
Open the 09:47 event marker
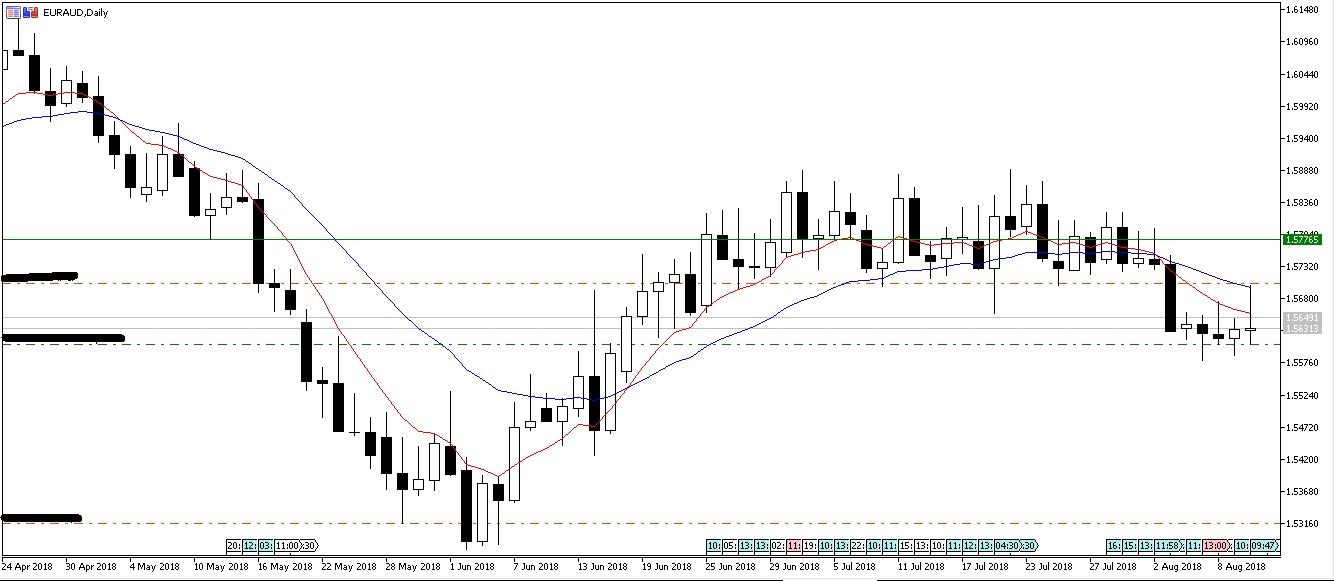[x=1265, y=546]
